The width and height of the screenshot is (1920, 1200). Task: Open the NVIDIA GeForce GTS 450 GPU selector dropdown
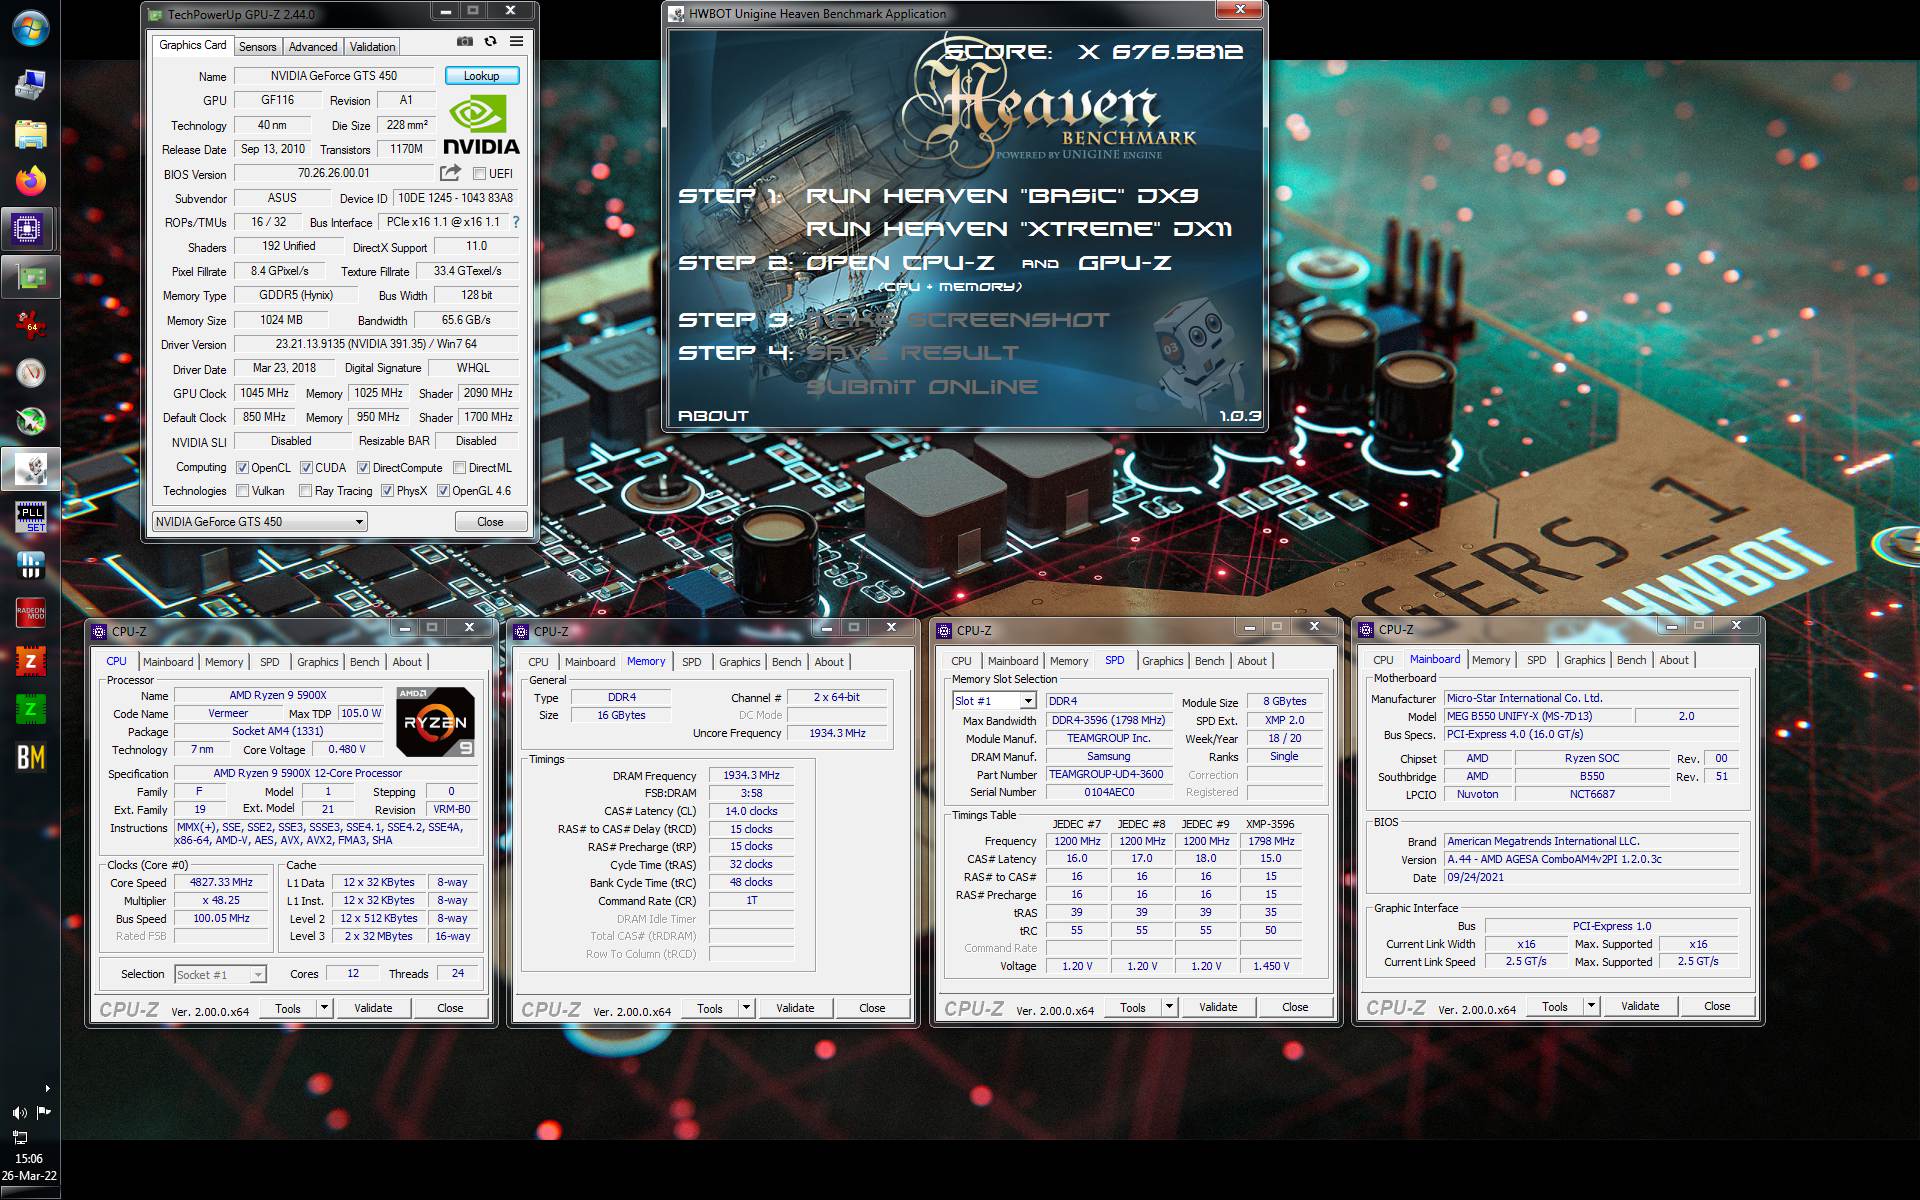click(260, 522)
